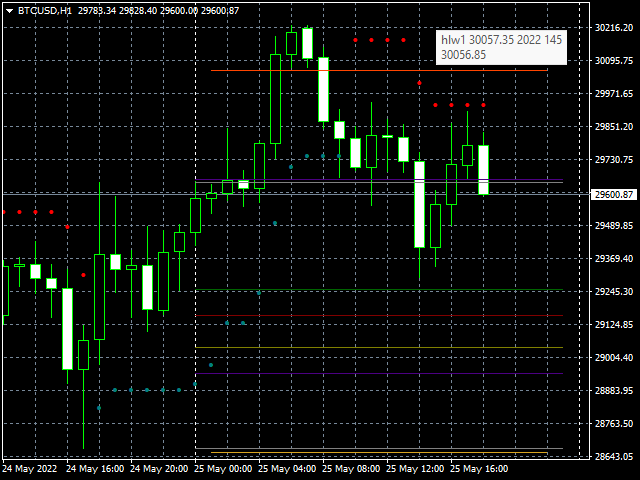Screen dimensions: 640x480
Task: Click the 24 May 20:00 time label
Action: (x=159, y=469)
